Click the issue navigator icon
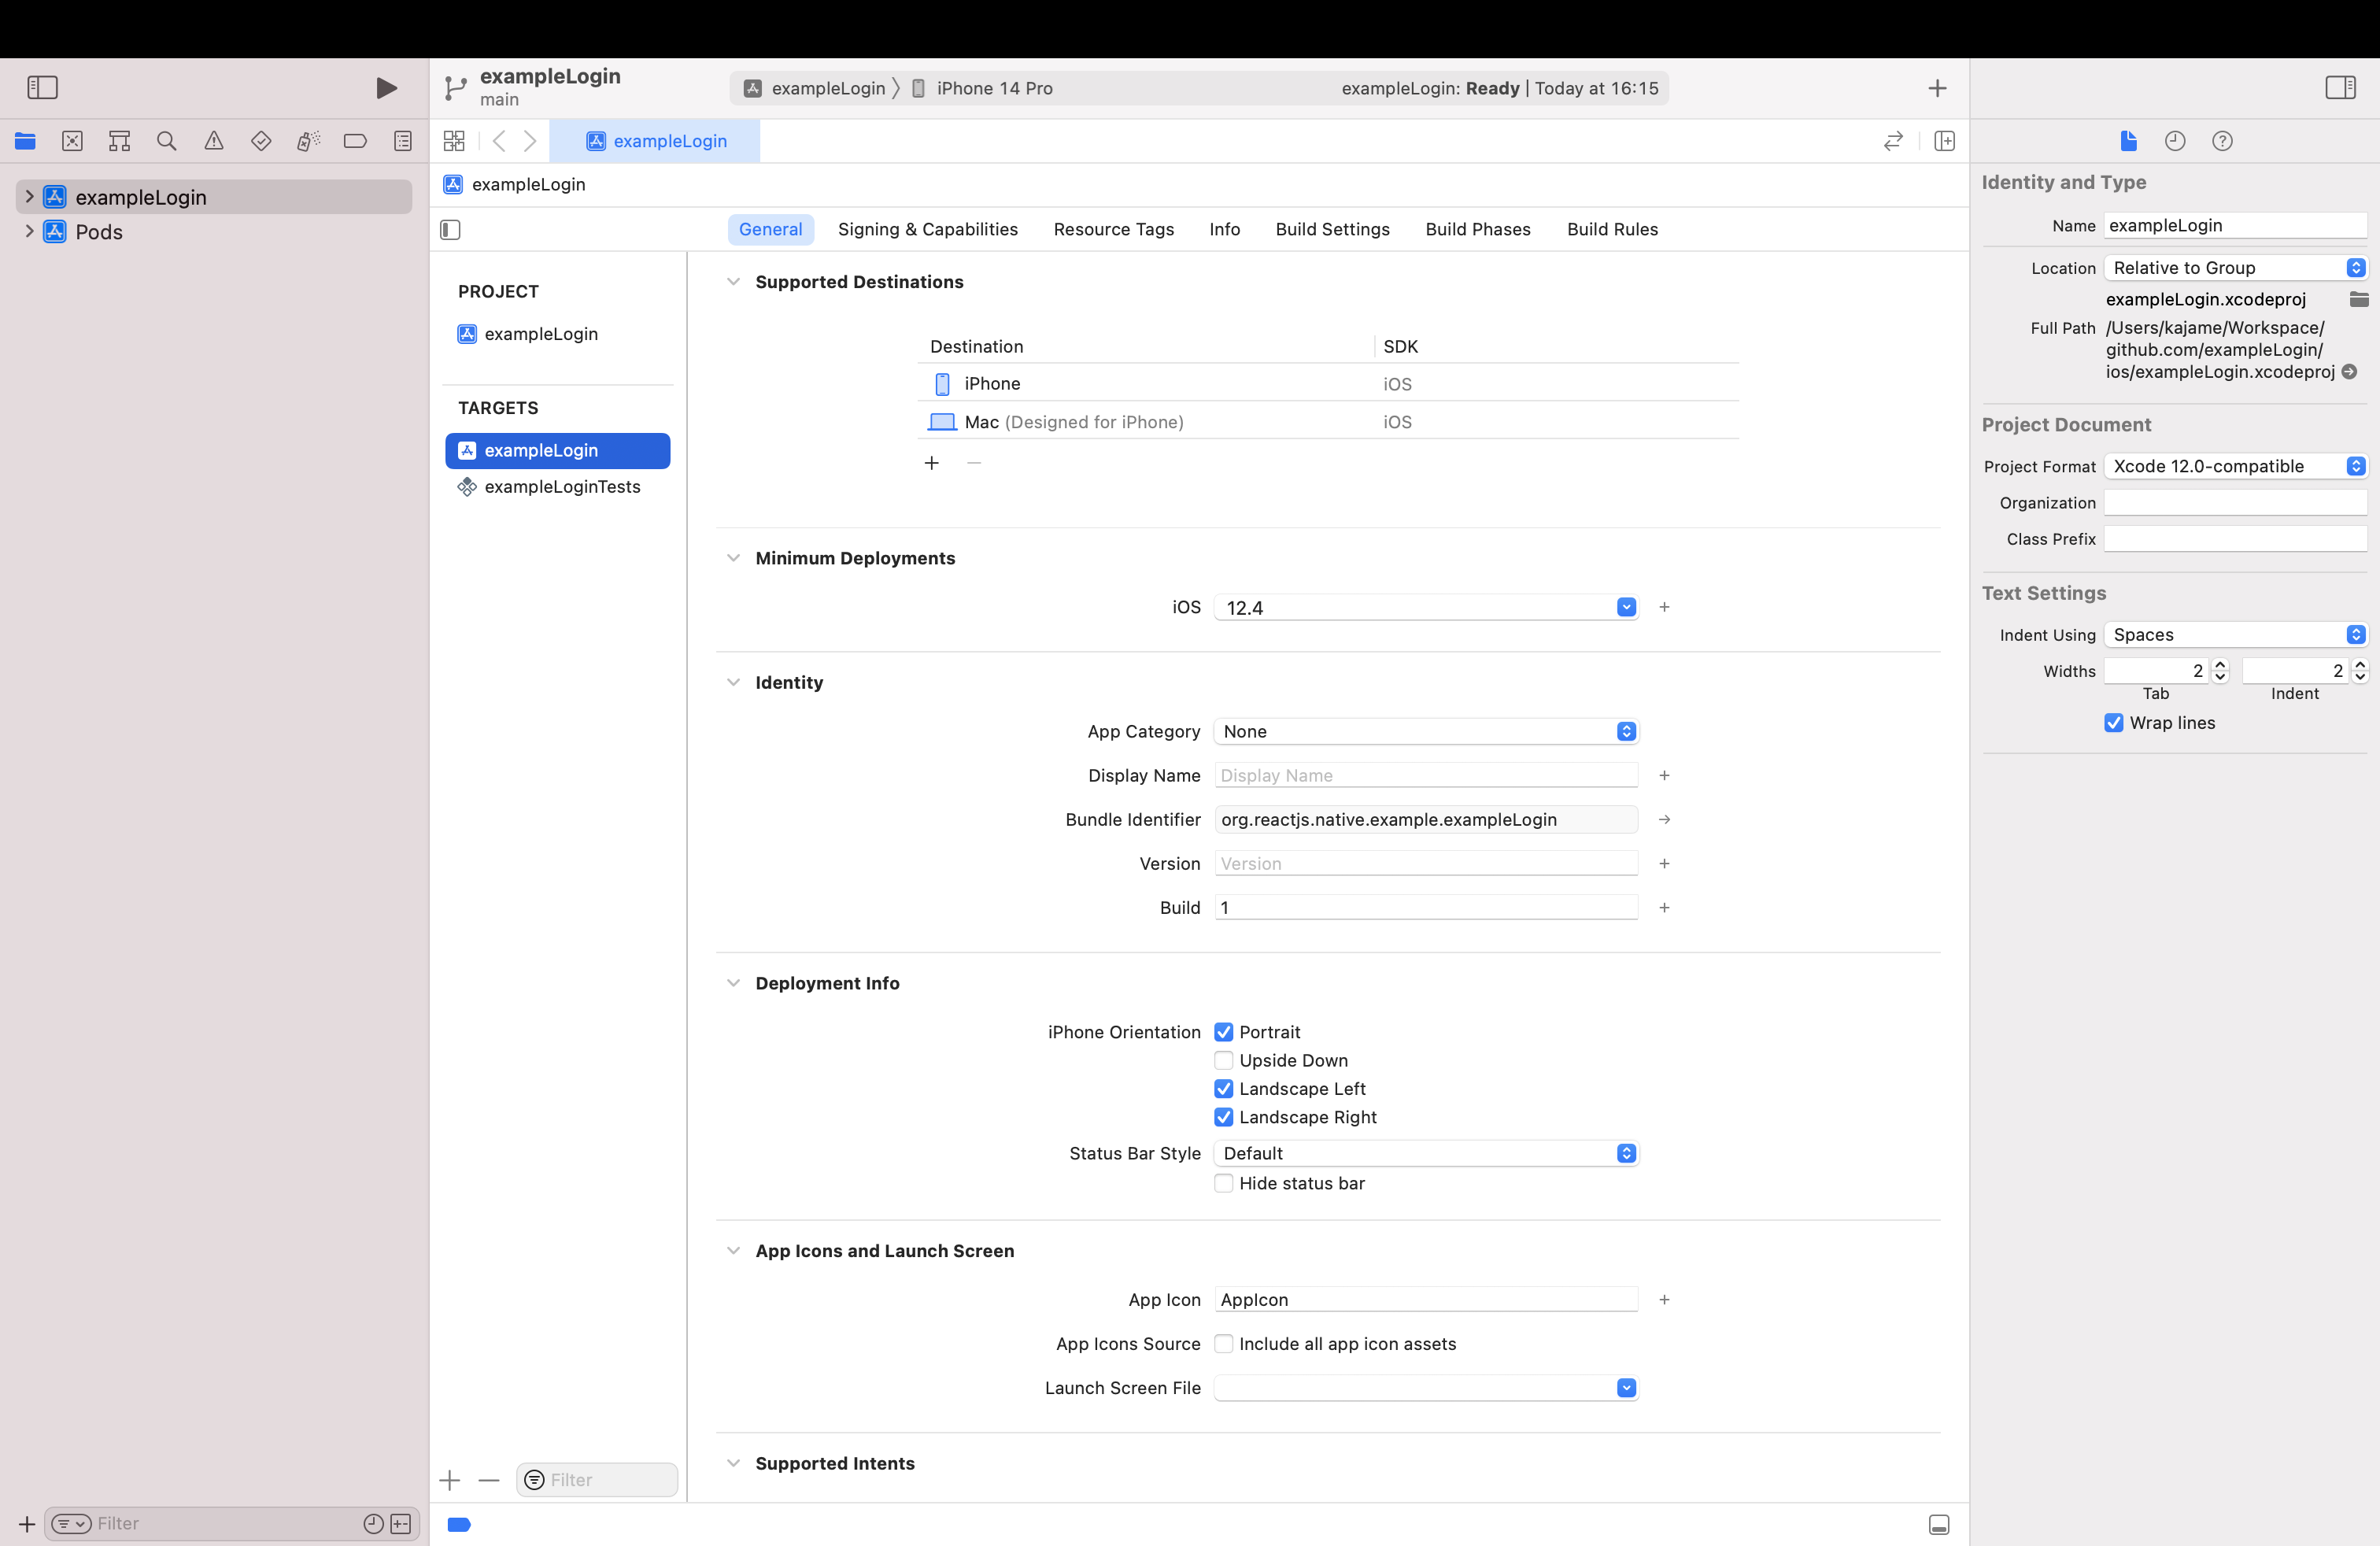Image resolution: width=2380 pixels, height=1546 pixels. 213,141
